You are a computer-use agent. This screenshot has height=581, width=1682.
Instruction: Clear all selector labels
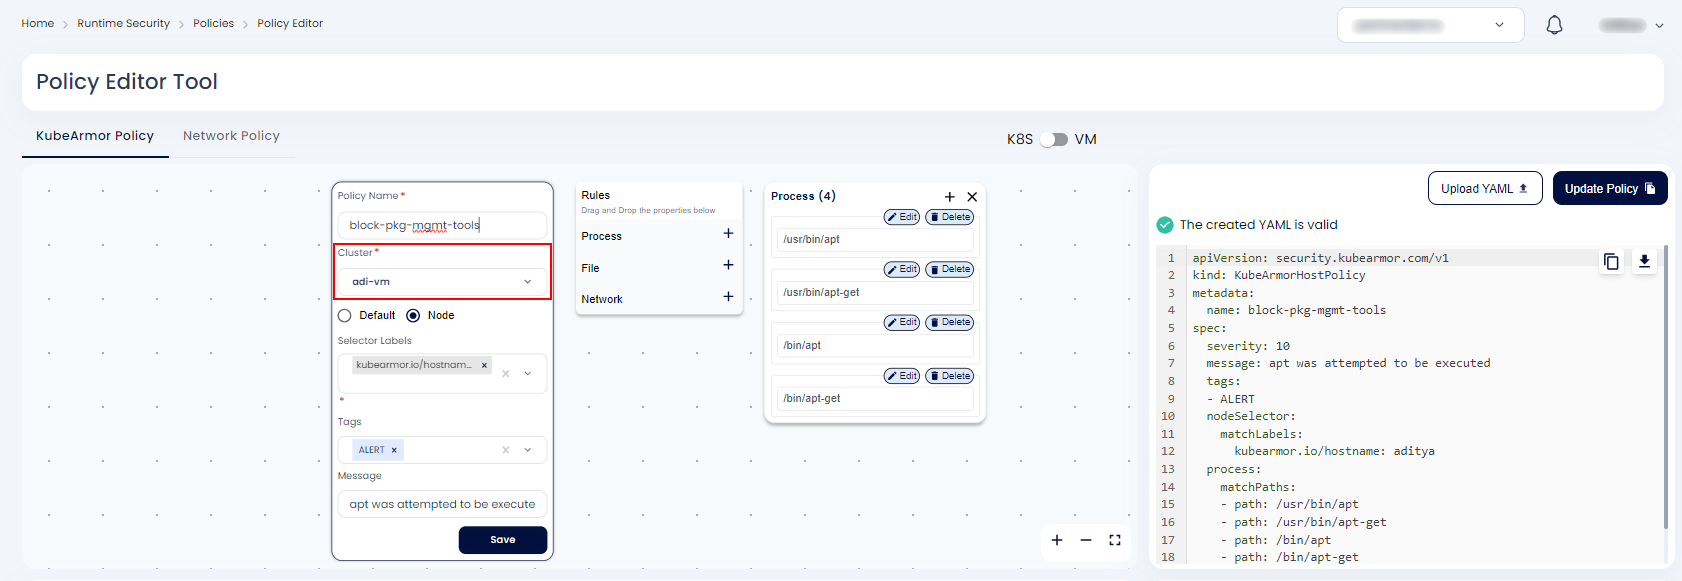506,373
